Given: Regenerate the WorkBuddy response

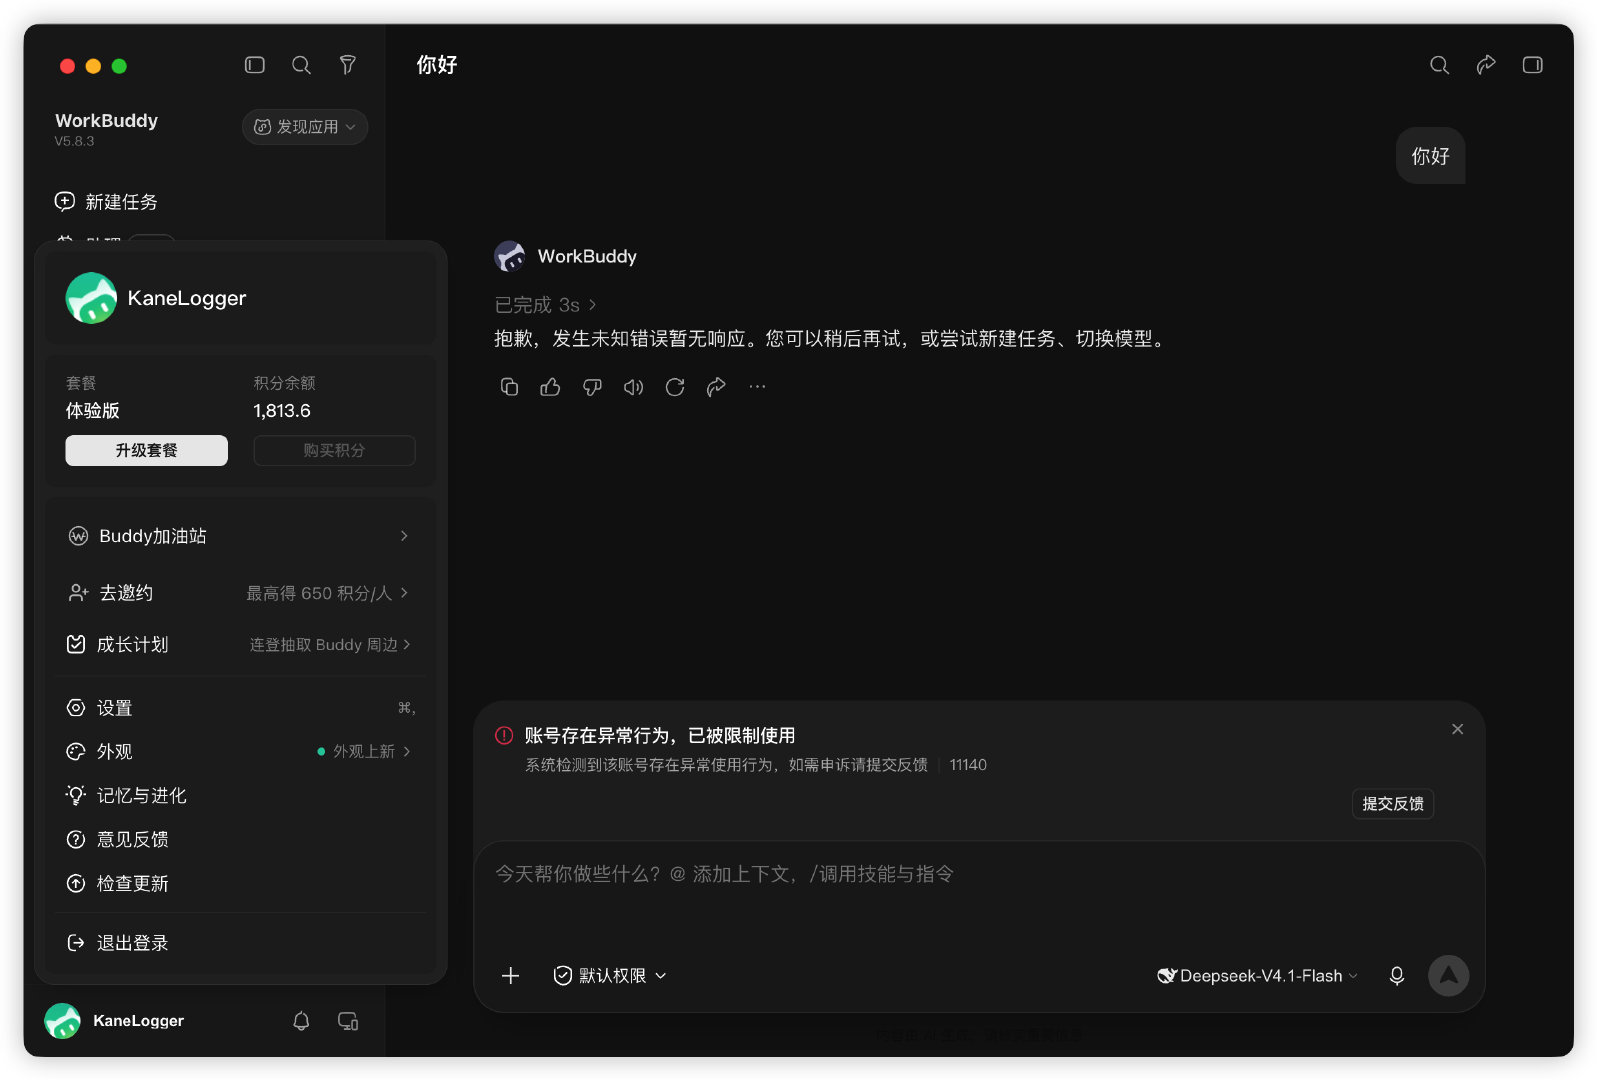Looking at the screenshot, I should (675, 387).
